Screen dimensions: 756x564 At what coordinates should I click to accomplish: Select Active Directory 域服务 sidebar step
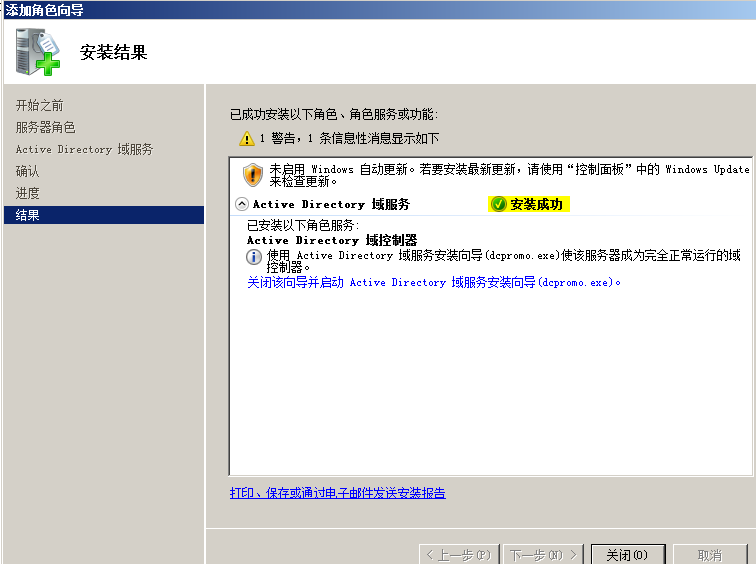click(x=84, y=149)
